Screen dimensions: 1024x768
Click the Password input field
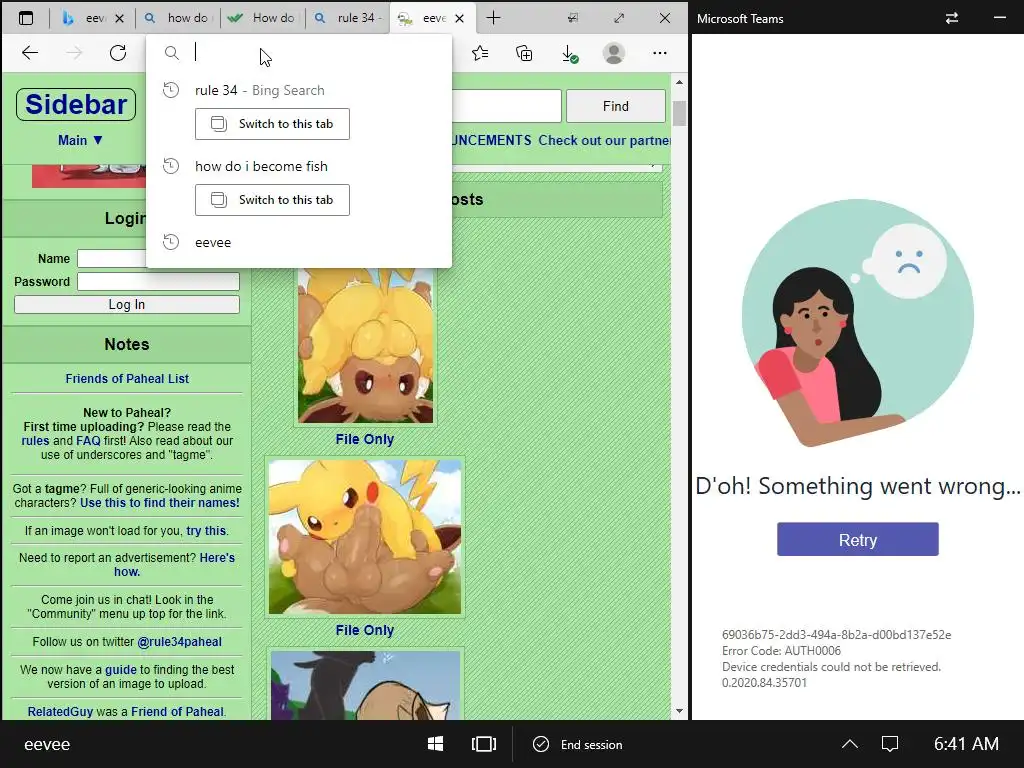coord(158,281)
